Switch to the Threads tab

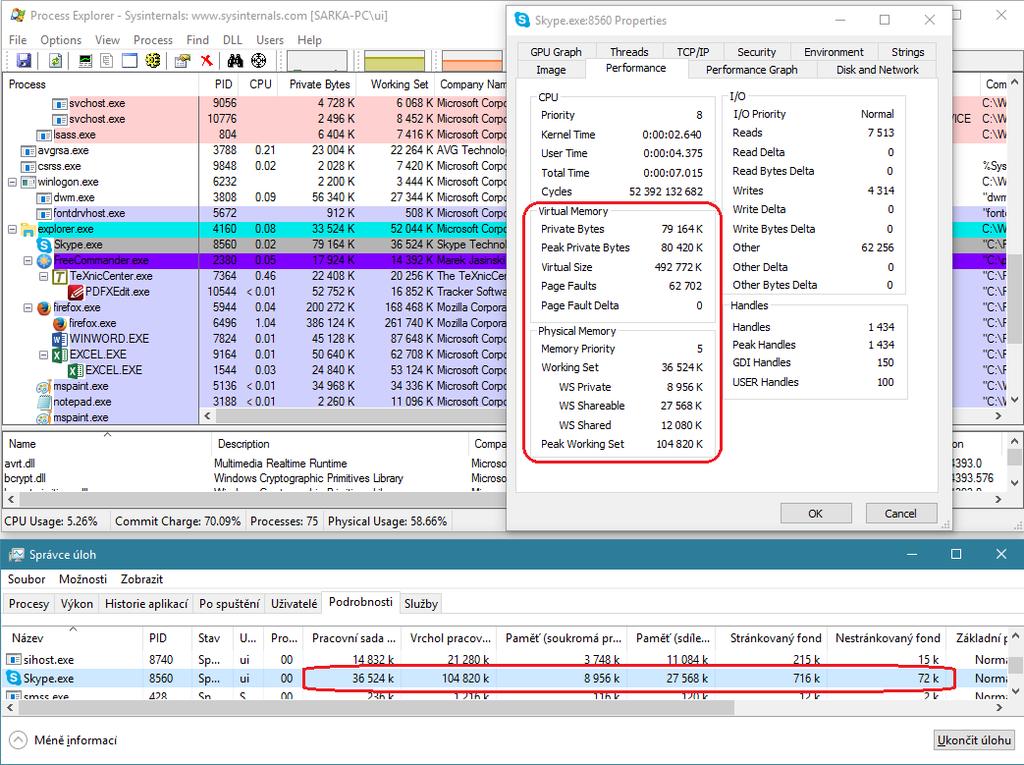(x=629, y=52)
